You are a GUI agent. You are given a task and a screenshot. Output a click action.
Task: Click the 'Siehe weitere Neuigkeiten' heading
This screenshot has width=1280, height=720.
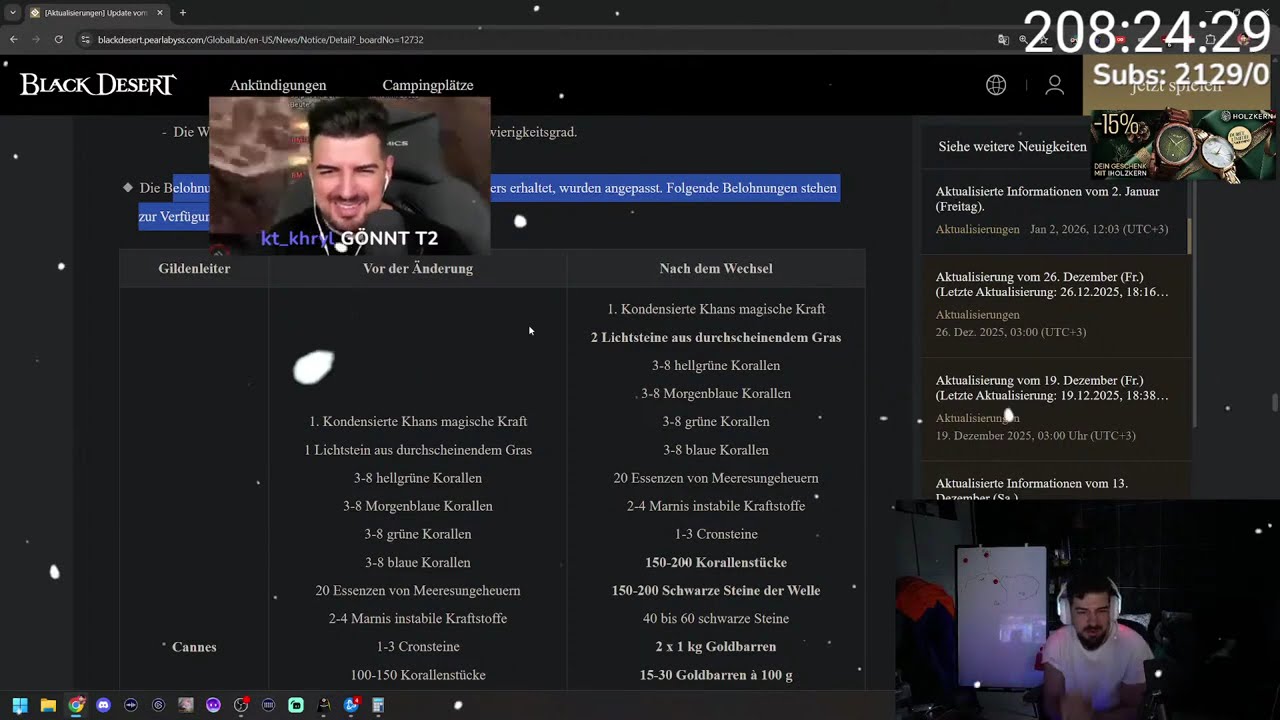point(1012,146)
